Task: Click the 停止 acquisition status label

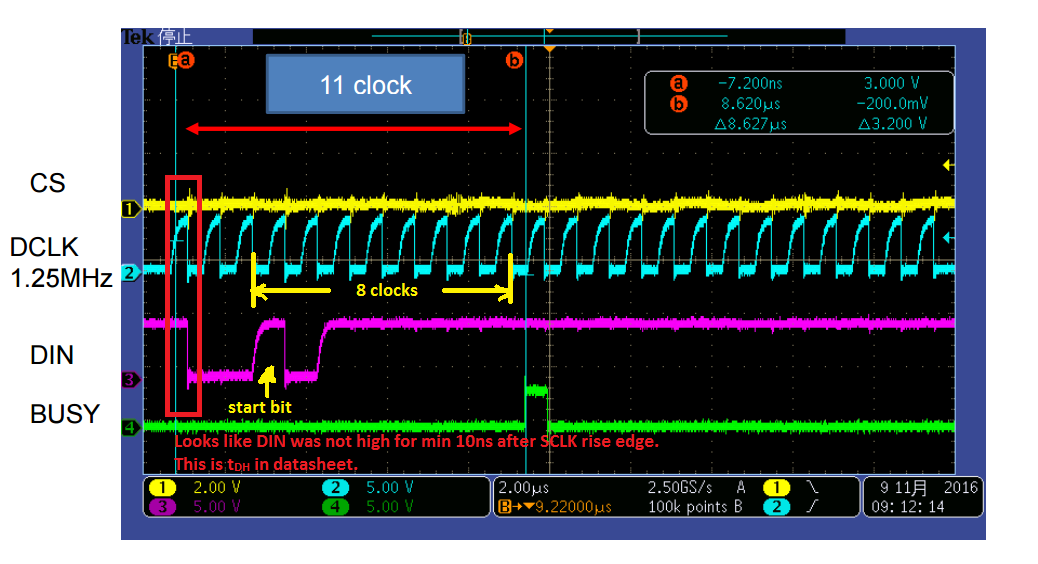Action: (175, 37)
